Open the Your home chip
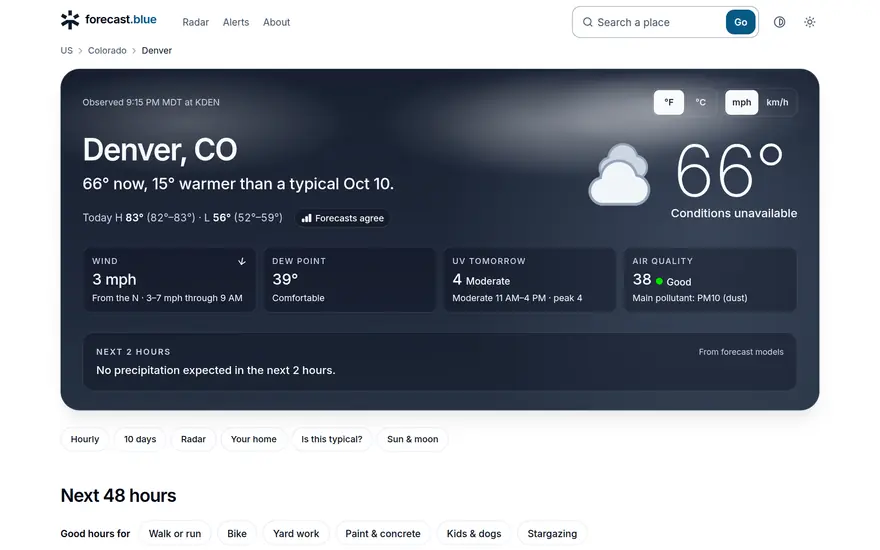Viewport: 880px width, 550px height. (254, 439)
